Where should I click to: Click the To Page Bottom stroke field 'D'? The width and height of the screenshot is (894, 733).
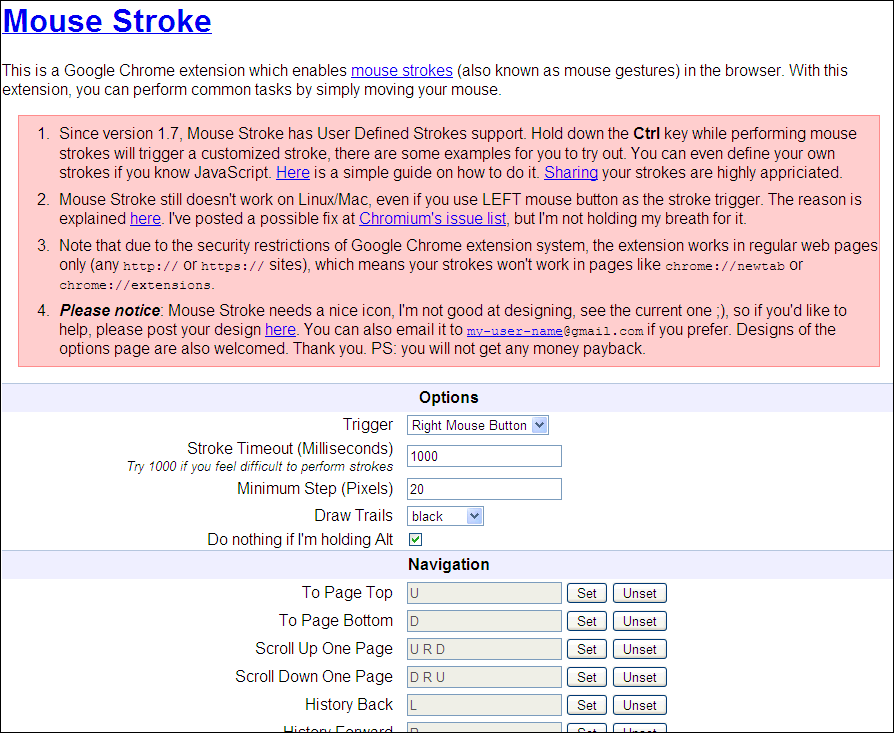point(484,621)
